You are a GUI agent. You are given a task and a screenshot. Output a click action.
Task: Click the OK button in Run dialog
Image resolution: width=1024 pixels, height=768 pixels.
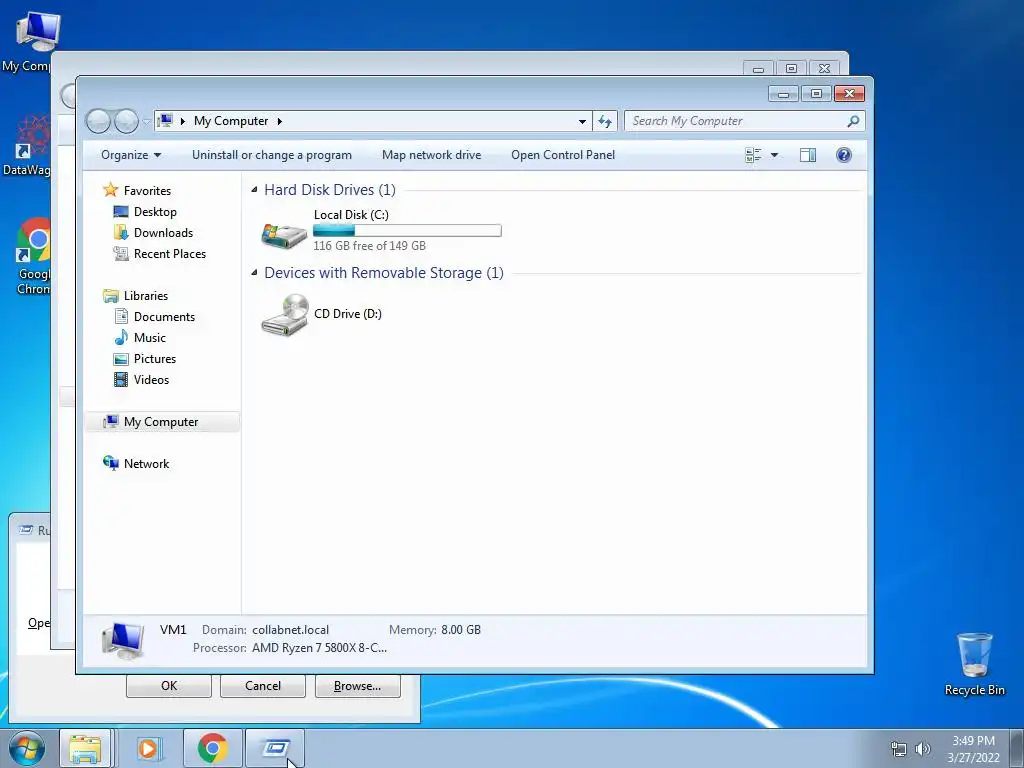tap(168, 686)
